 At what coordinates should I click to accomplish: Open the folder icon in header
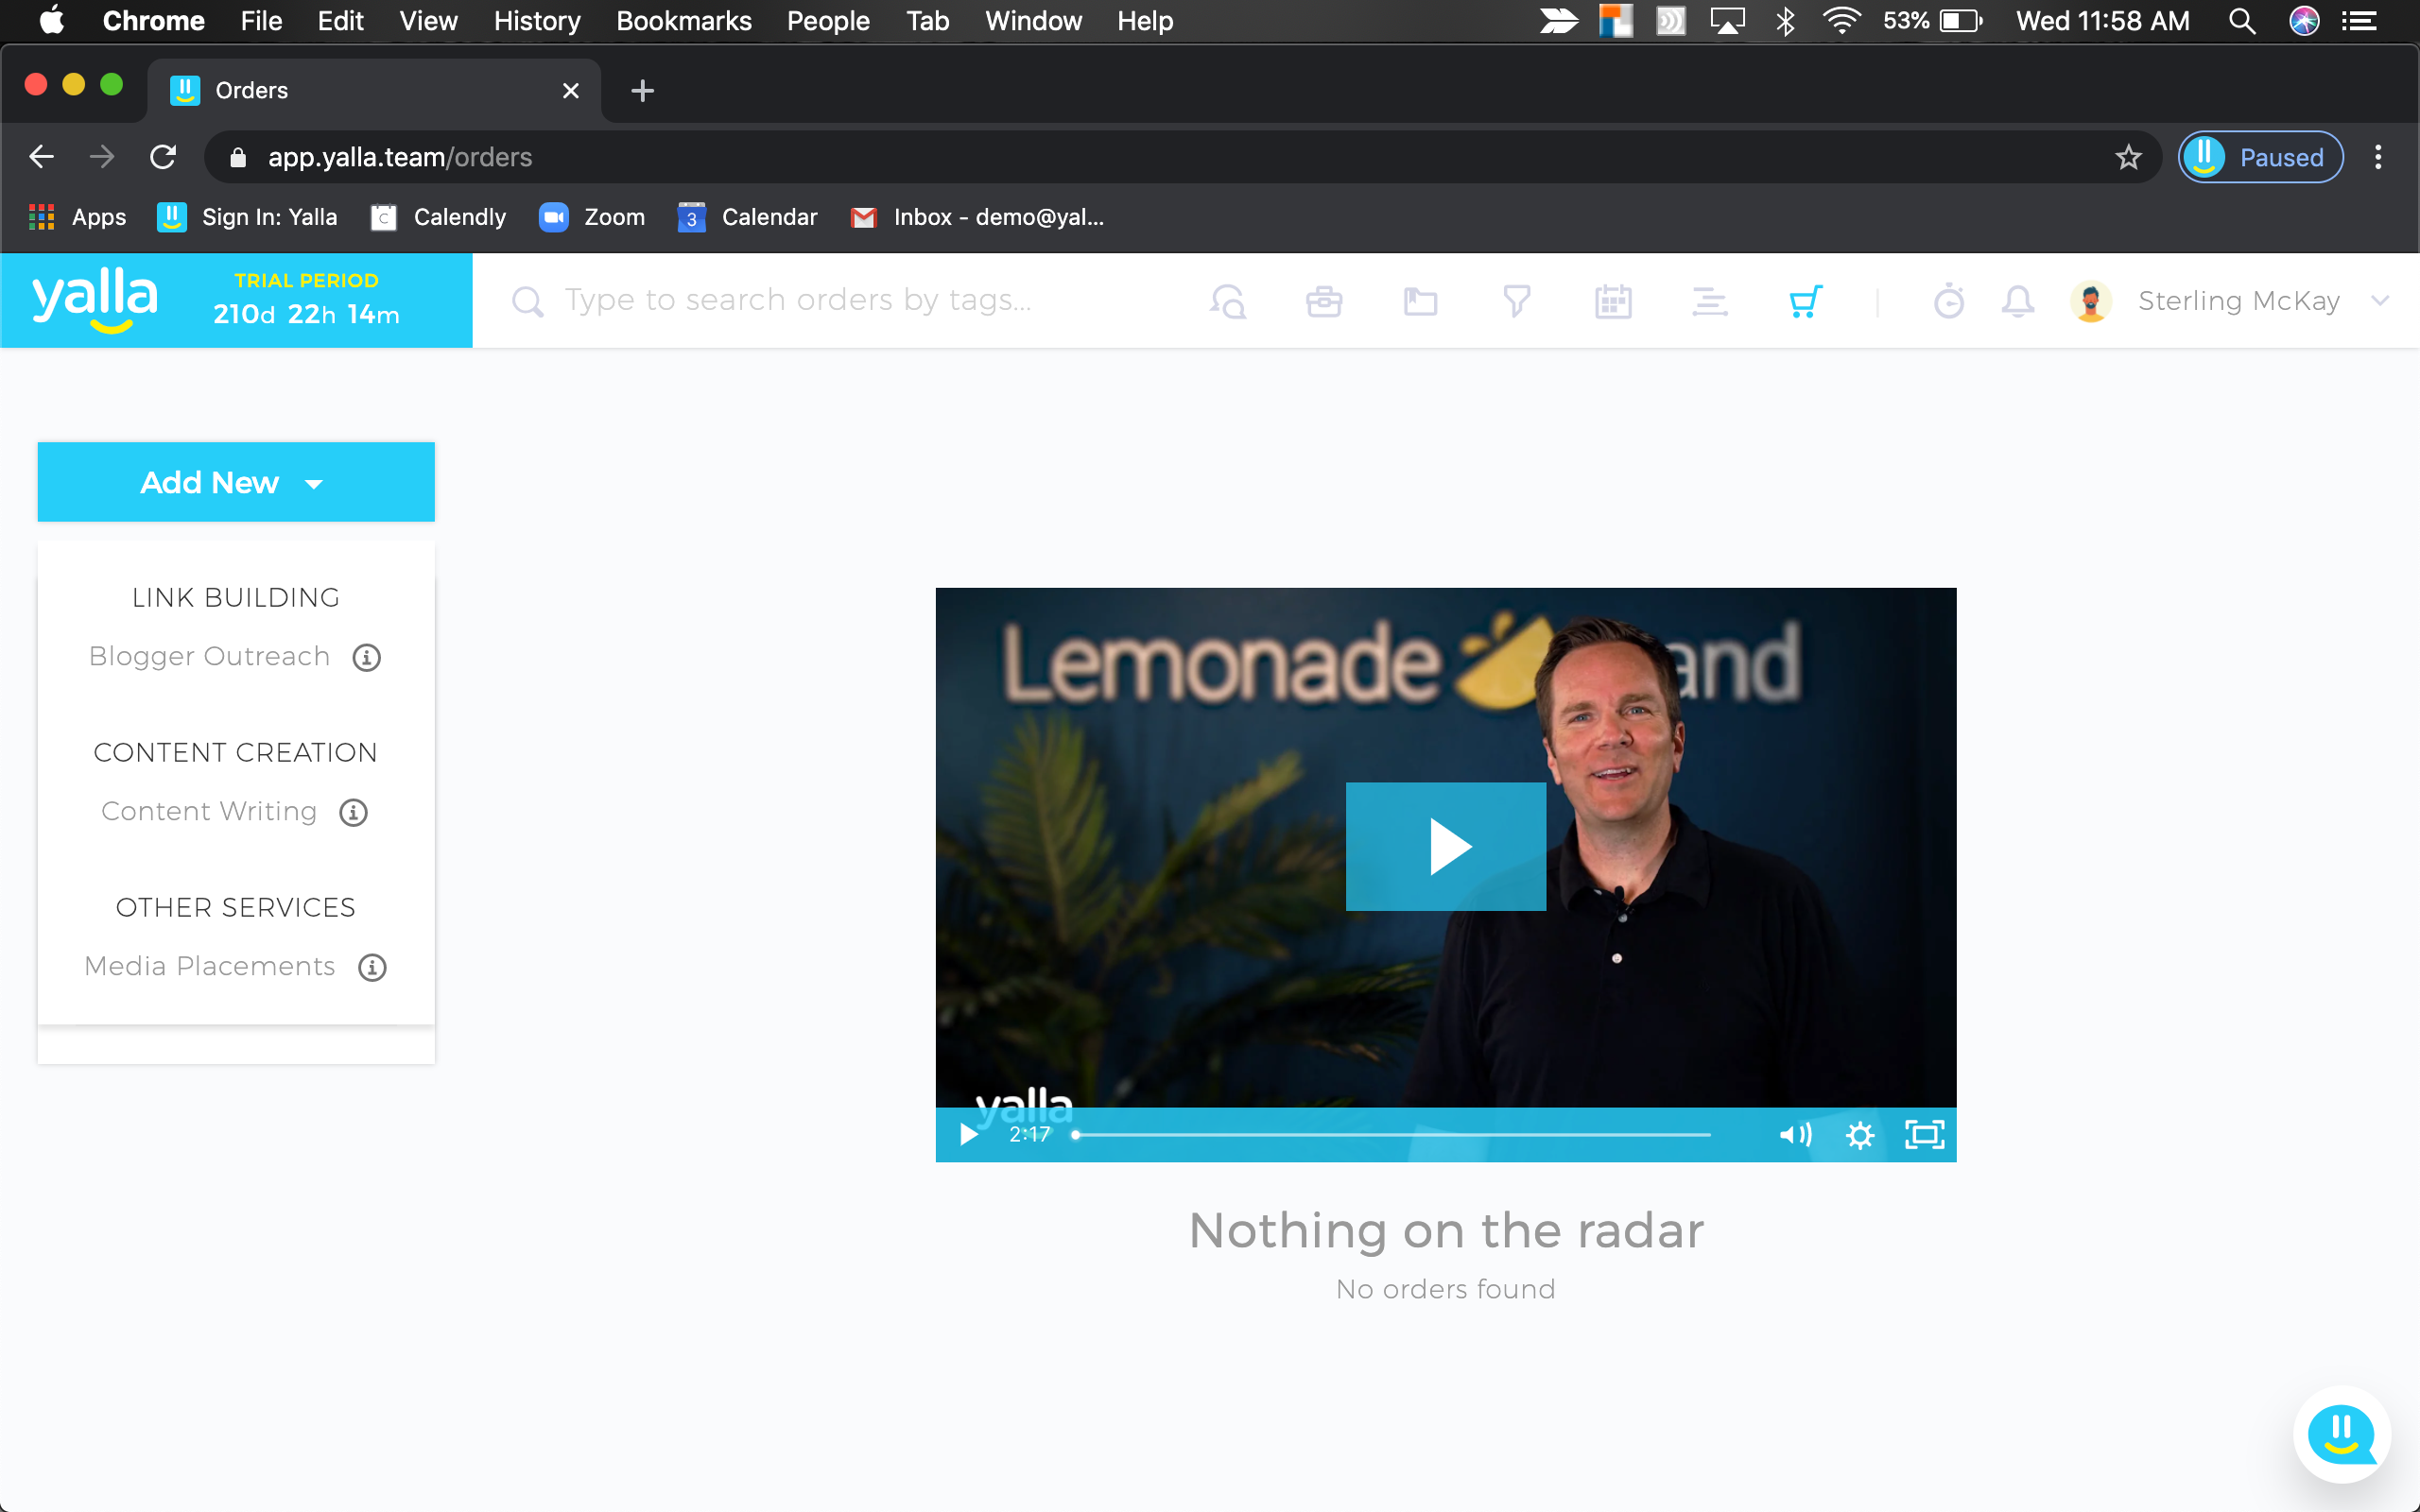(1420, 301)
